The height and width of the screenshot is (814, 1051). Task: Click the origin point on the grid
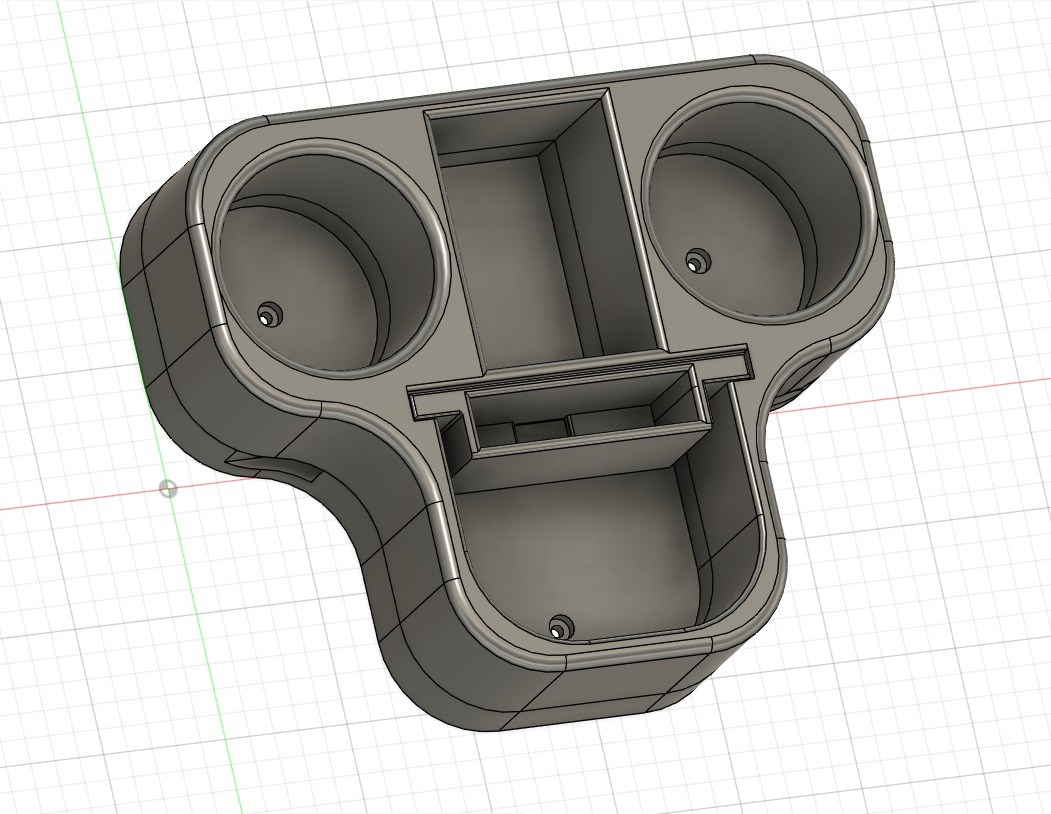(x=168, y=488)
